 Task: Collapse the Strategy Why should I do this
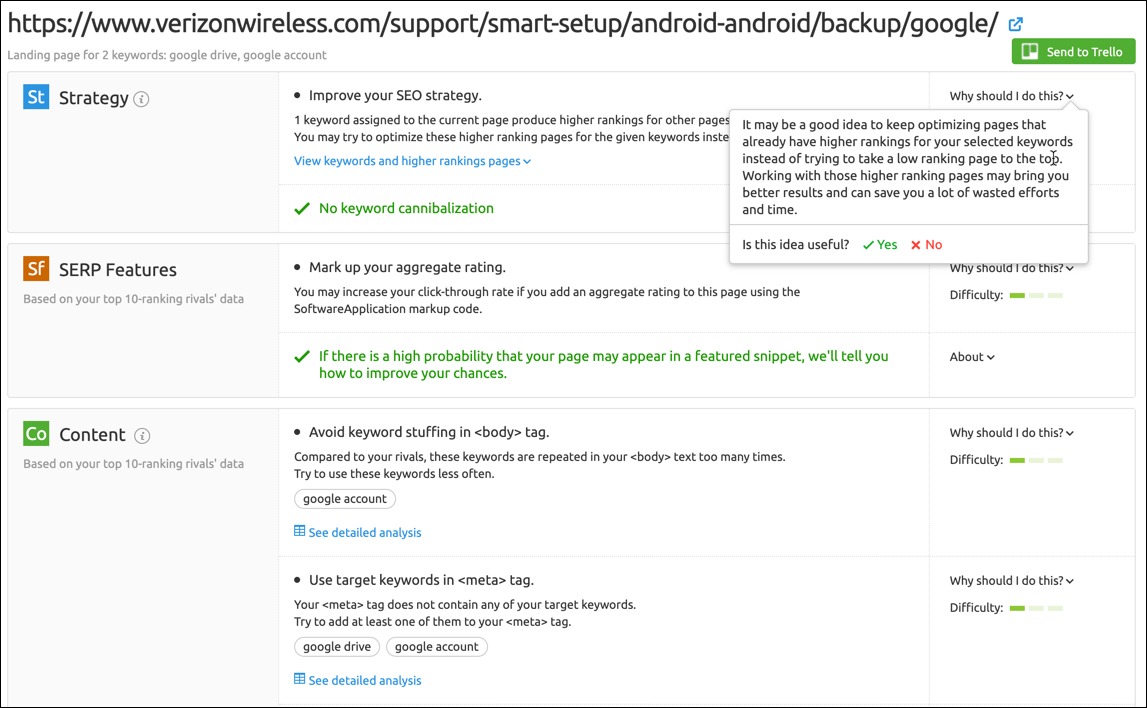(x=1011, y=96)
